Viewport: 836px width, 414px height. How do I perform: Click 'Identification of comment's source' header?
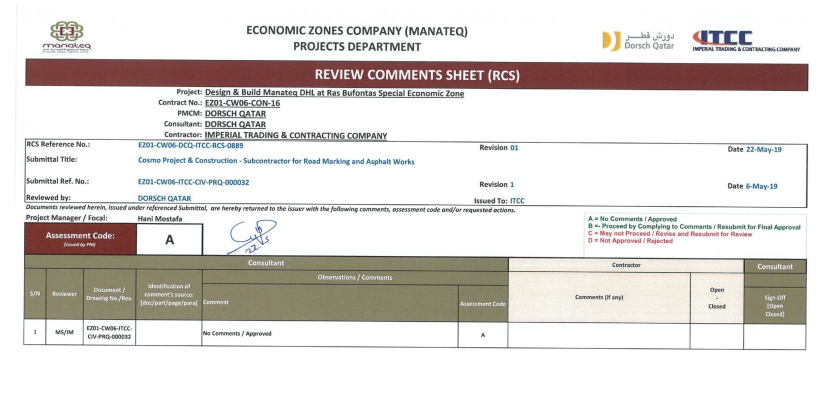[x=168, y=294]
